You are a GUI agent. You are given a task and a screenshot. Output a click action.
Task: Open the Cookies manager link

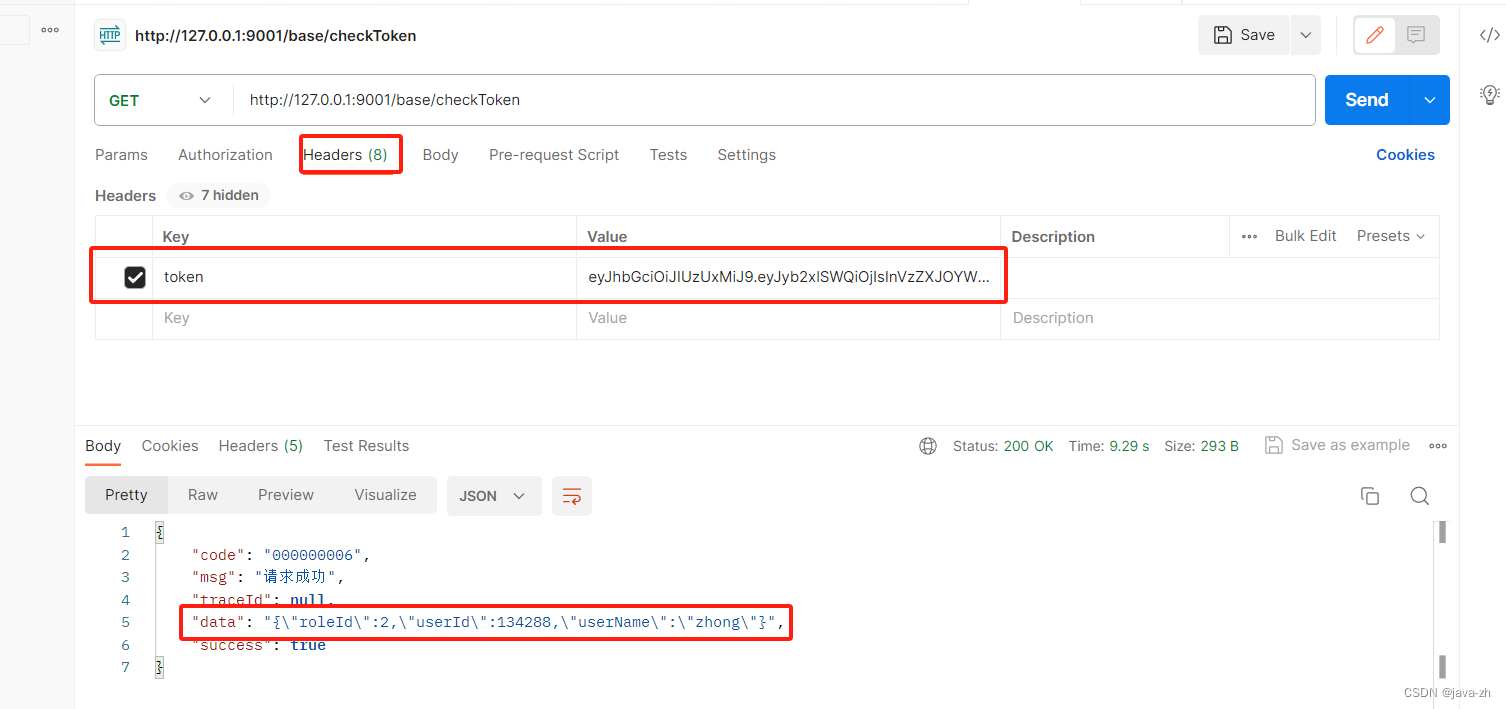pyautogui.click(x=1405, y=154)
